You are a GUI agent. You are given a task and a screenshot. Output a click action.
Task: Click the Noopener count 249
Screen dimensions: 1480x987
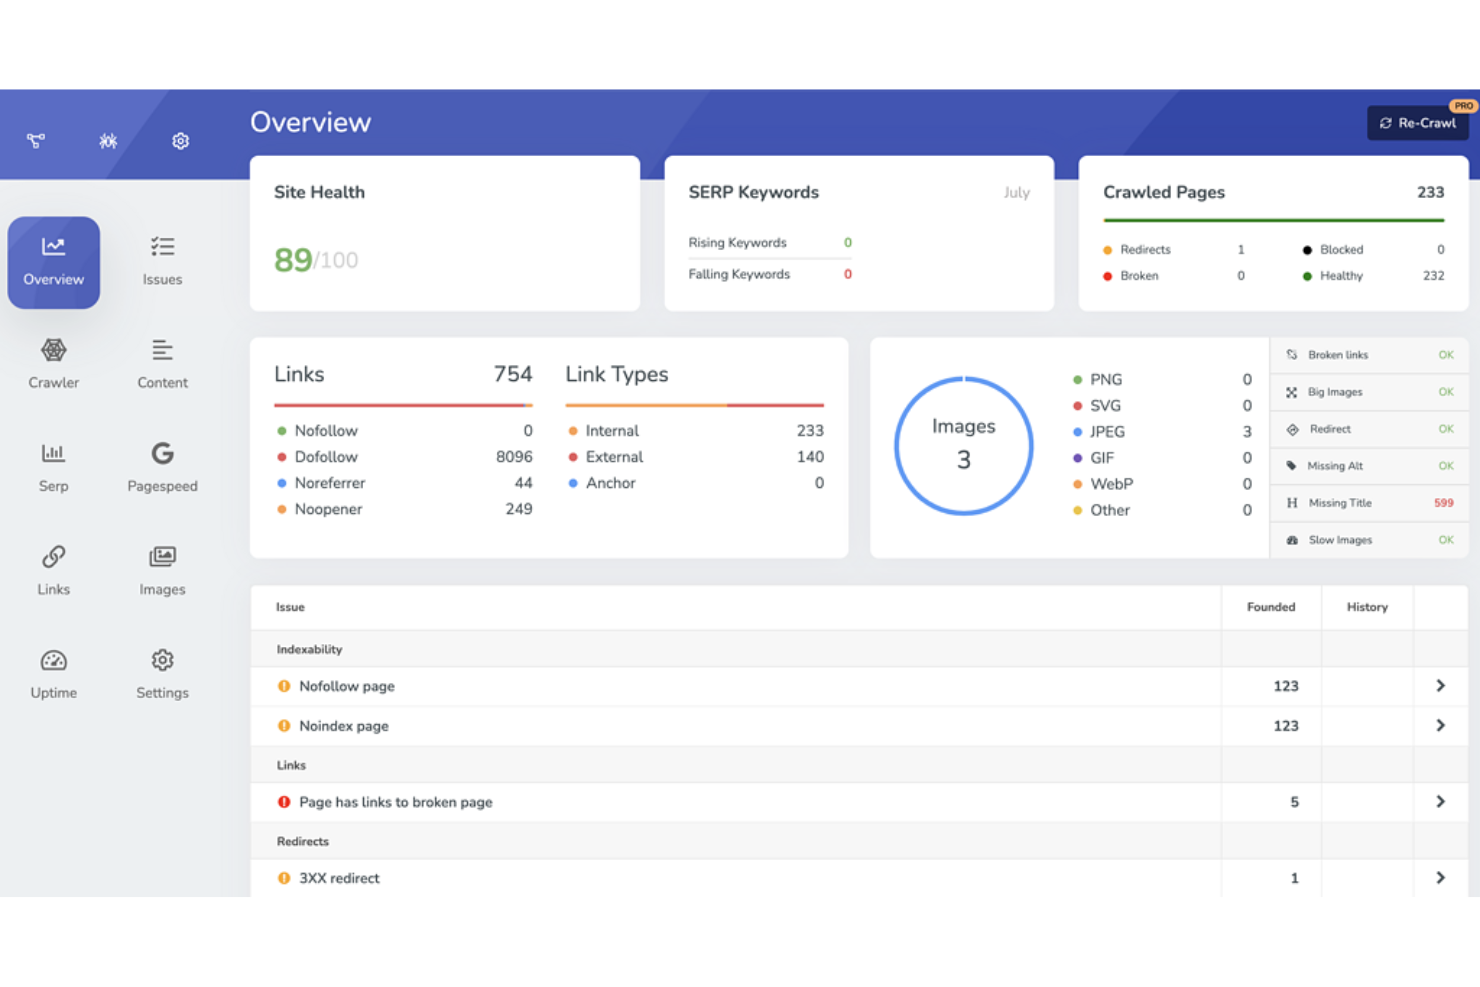click(518, 509)
